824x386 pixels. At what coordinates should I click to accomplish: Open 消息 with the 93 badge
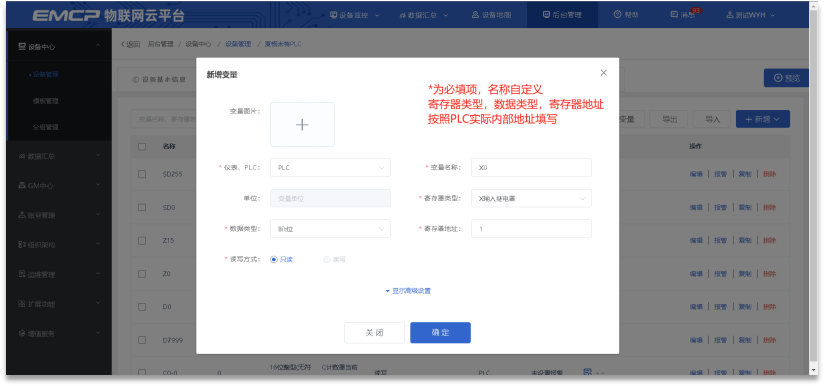pyautogui.click(x=683, y=15)
